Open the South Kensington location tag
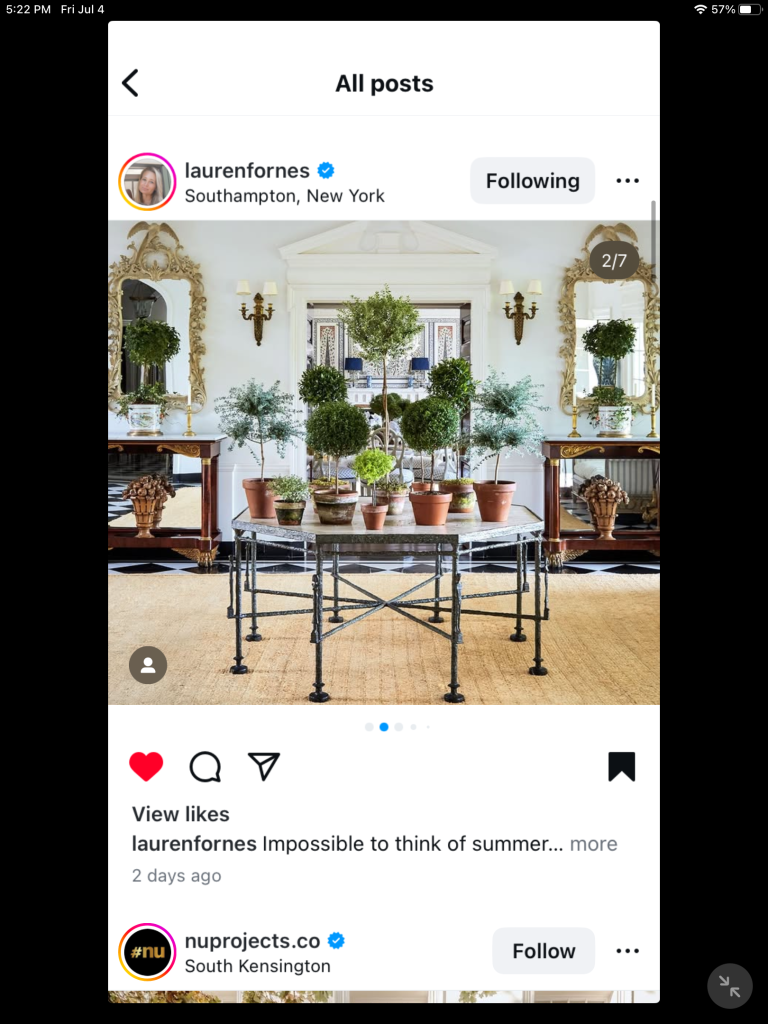Screen dimensions: 768x1024 point(257,966)
